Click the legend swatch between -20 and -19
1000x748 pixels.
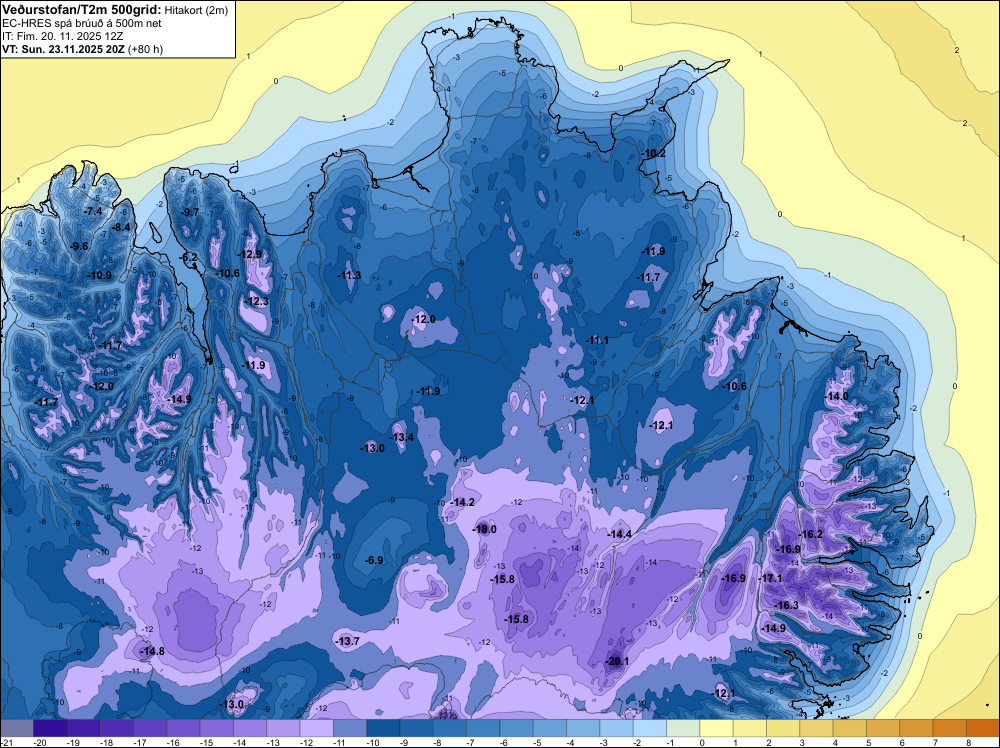[x=50, y=728]
